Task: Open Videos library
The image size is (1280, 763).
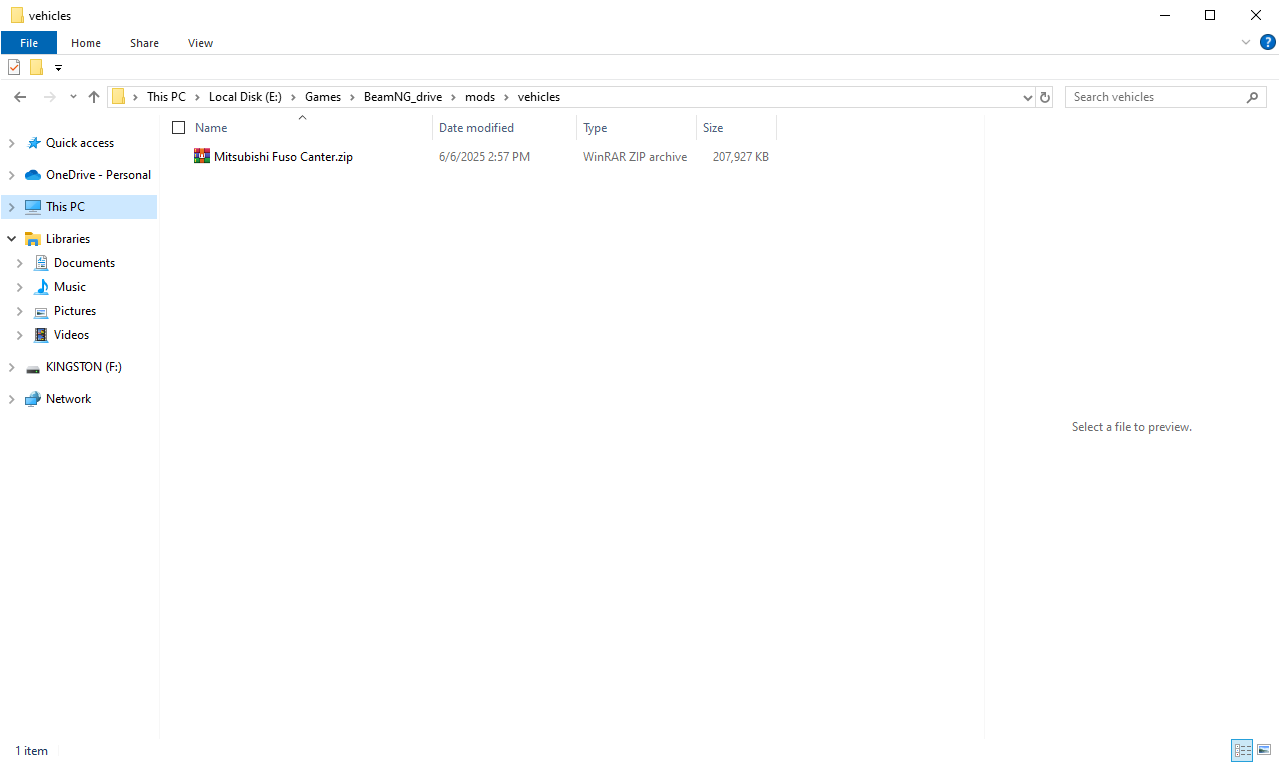Action: point(71,335)
